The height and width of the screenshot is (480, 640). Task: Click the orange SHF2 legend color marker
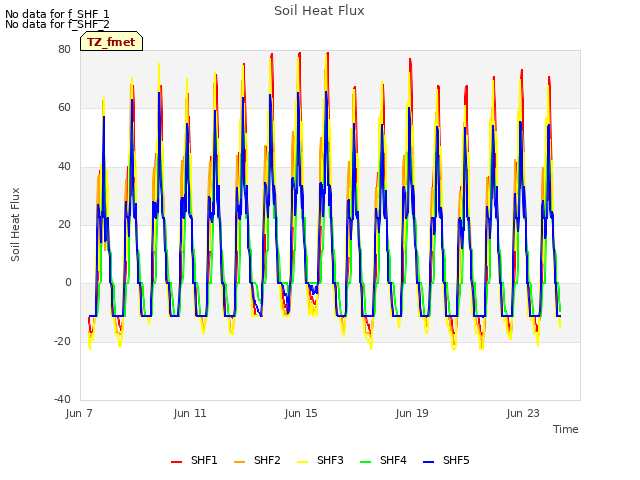pos(240,462)
